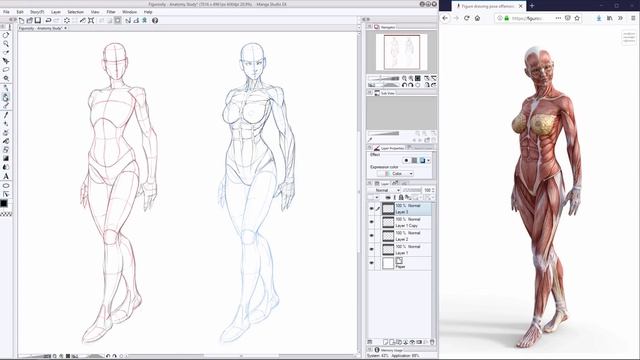Open Help question mark icon in the command bar
640x360 pixels.
click(x=155, y=20)
